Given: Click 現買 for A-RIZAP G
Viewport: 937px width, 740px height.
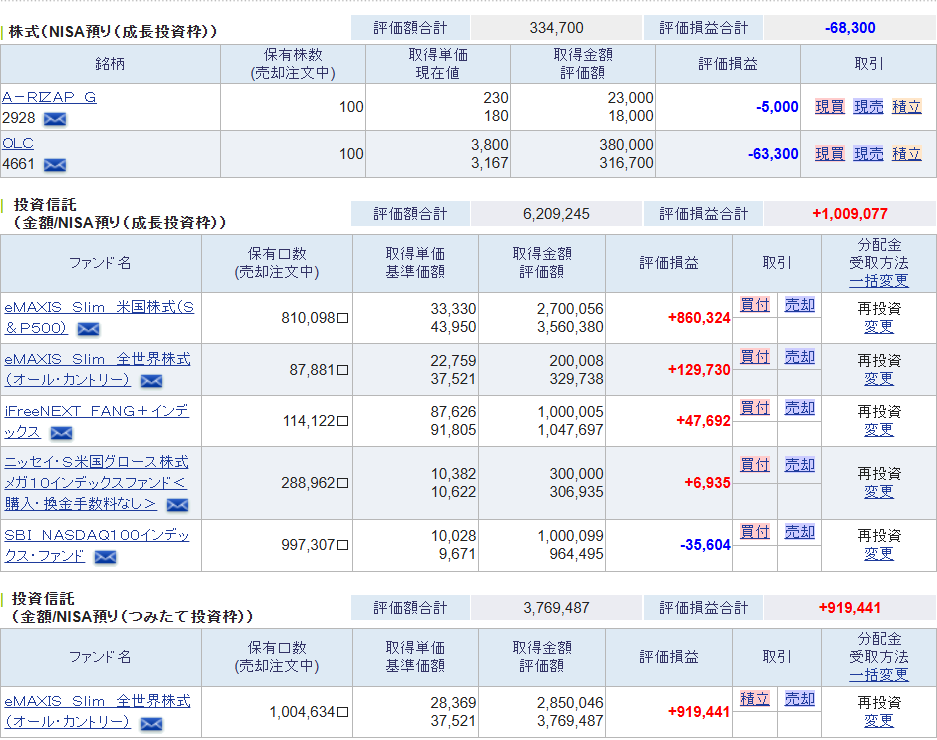Looking at the screenshot, I should 830,107.
